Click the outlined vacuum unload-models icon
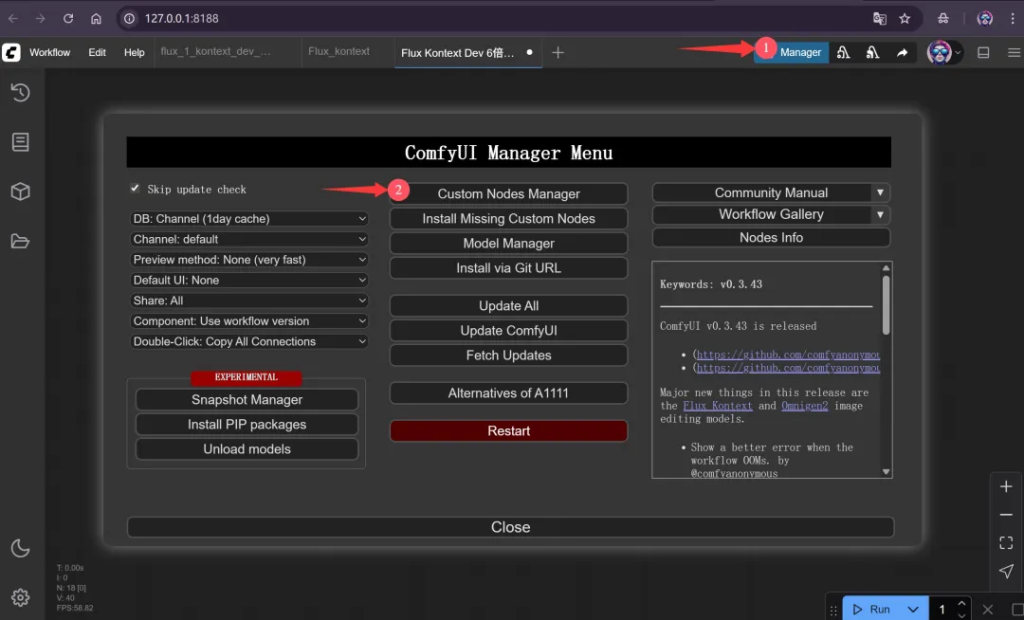1024x620 pixels. (844, 52)
